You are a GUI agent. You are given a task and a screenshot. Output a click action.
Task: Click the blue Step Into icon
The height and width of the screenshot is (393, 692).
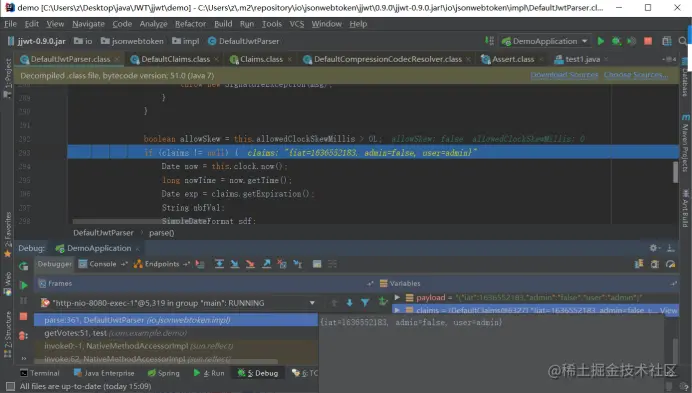(x=235, y=264)
